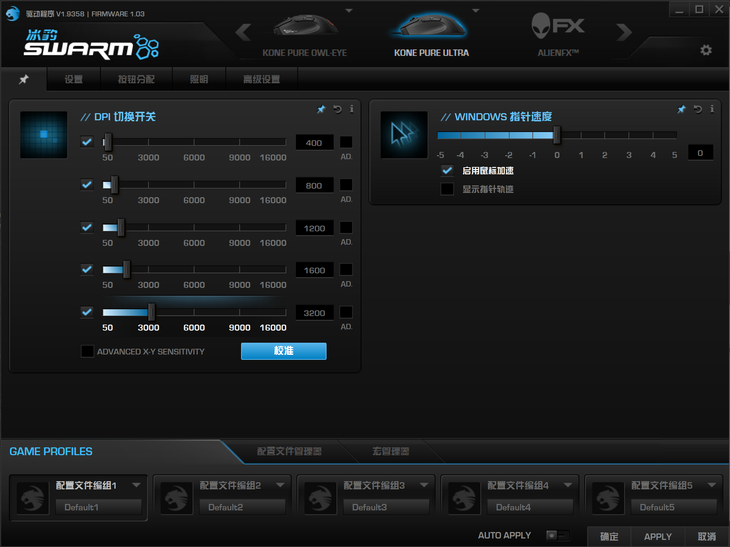The image size is (730, 547).
Task: Show info for Windows pointer speed panel
Action: pyautogui.click(x=712, y=109)
